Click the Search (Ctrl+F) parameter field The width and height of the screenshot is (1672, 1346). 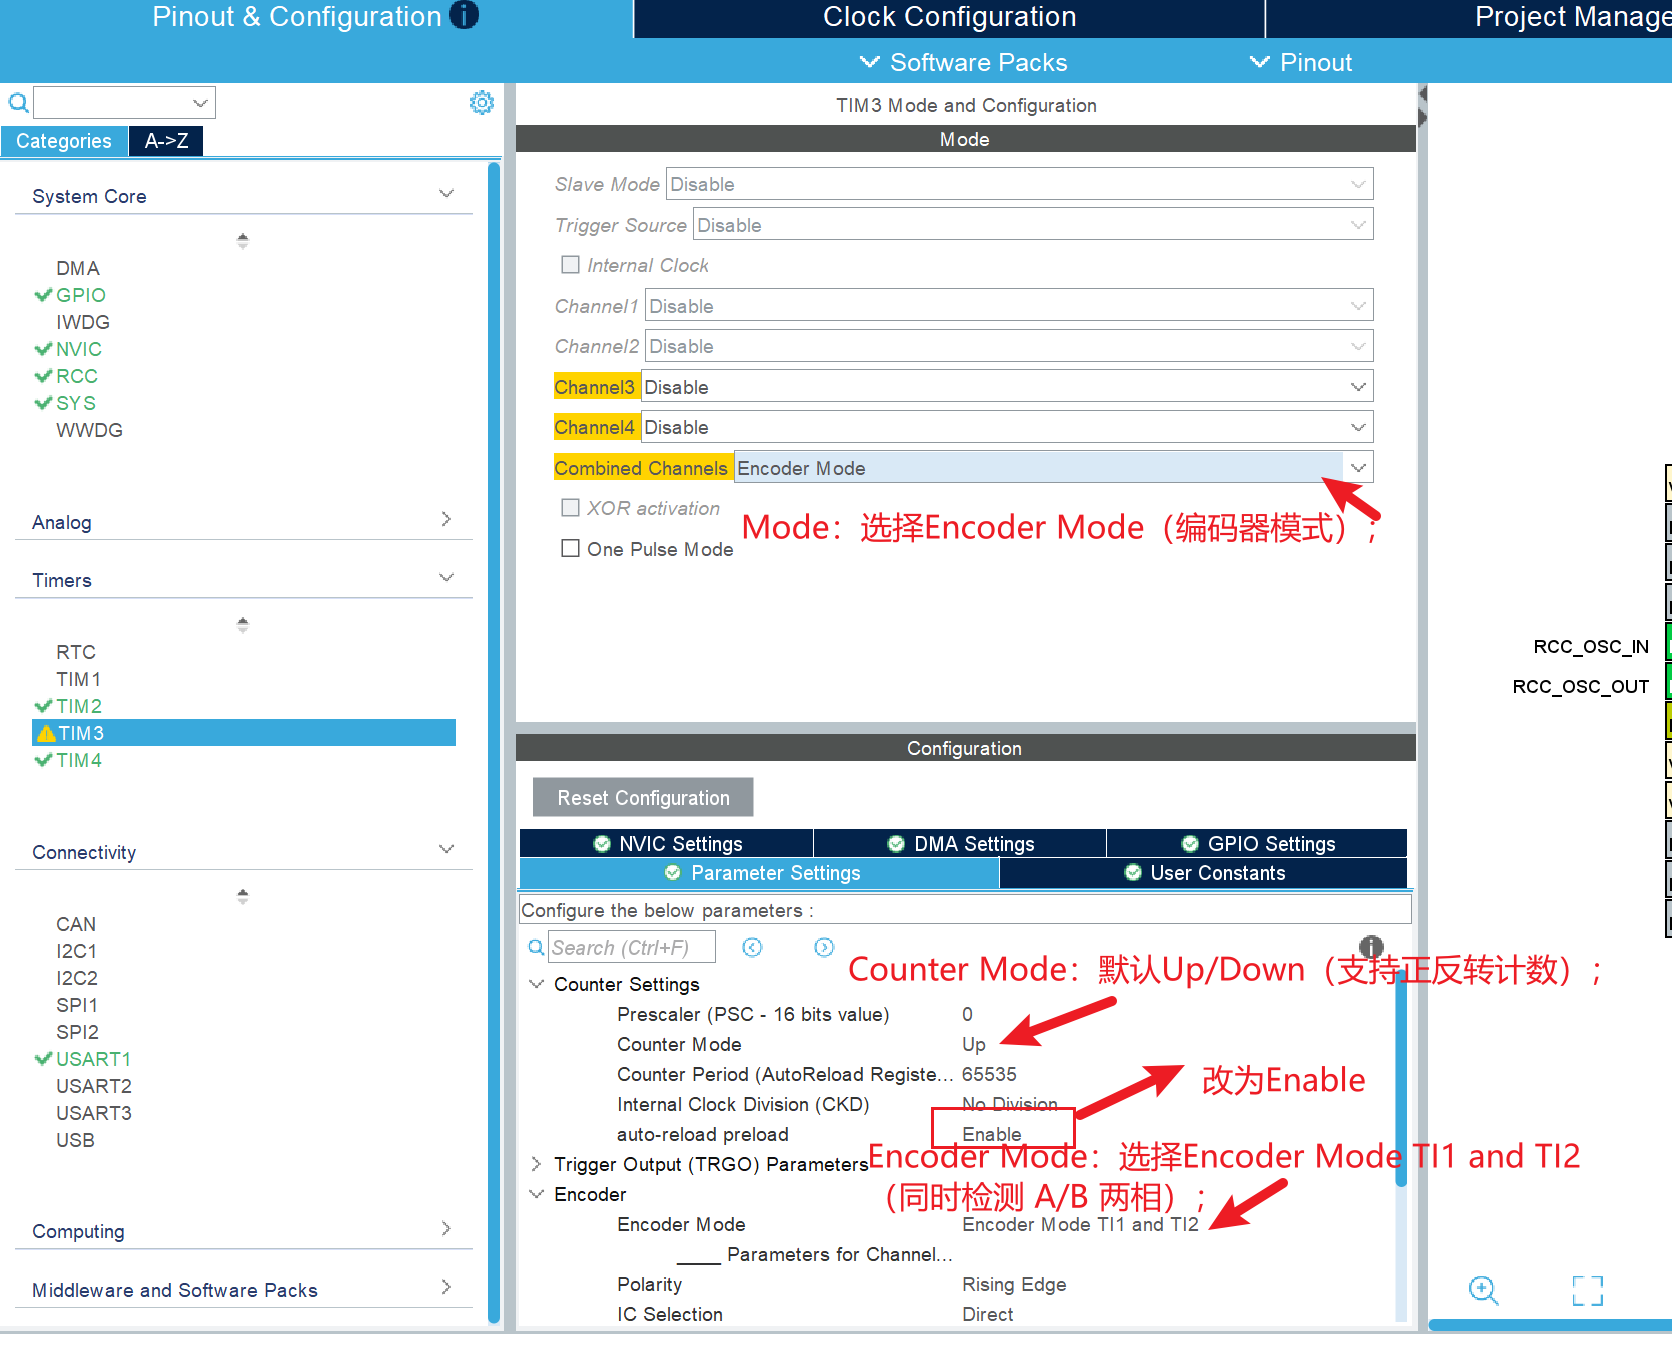(x=632, y=947)
